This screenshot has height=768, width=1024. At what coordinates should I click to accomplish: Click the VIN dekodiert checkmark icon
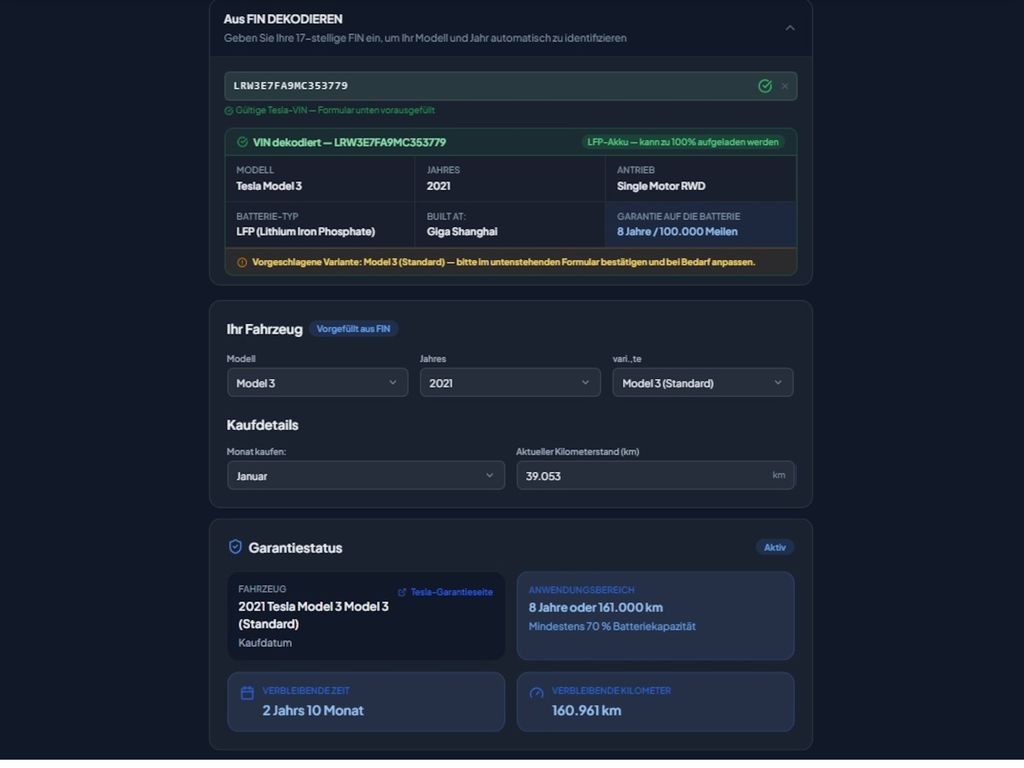pos(242,142)
